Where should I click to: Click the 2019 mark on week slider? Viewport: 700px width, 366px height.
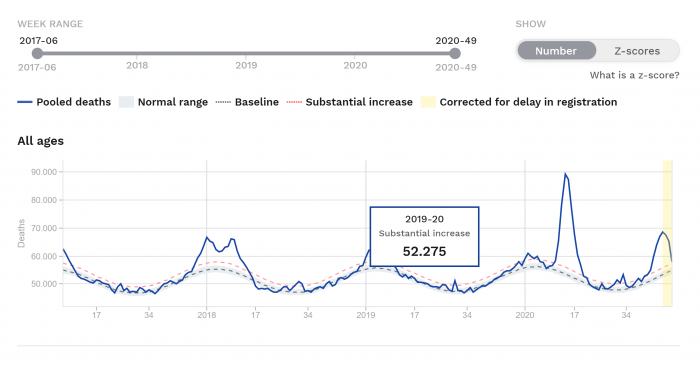(x=246, y=65)
